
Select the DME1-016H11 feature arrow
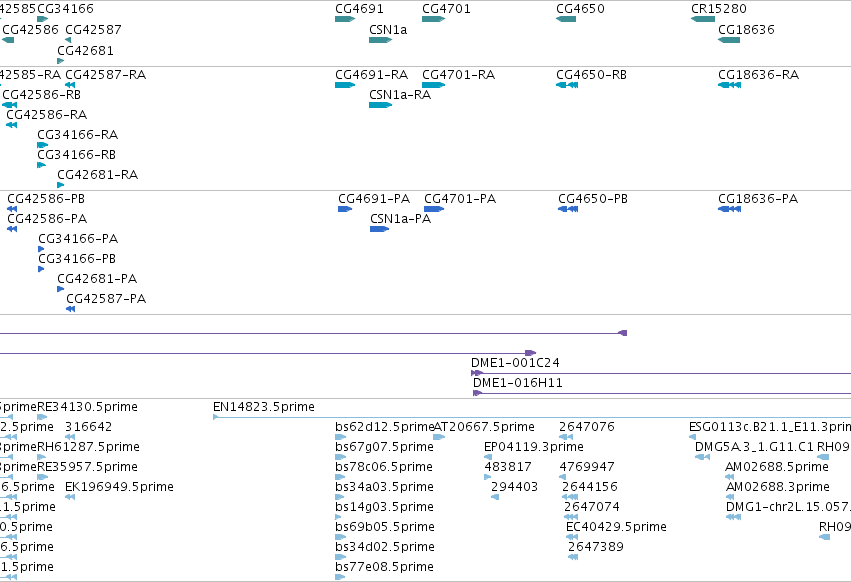(x=478, y=393)
